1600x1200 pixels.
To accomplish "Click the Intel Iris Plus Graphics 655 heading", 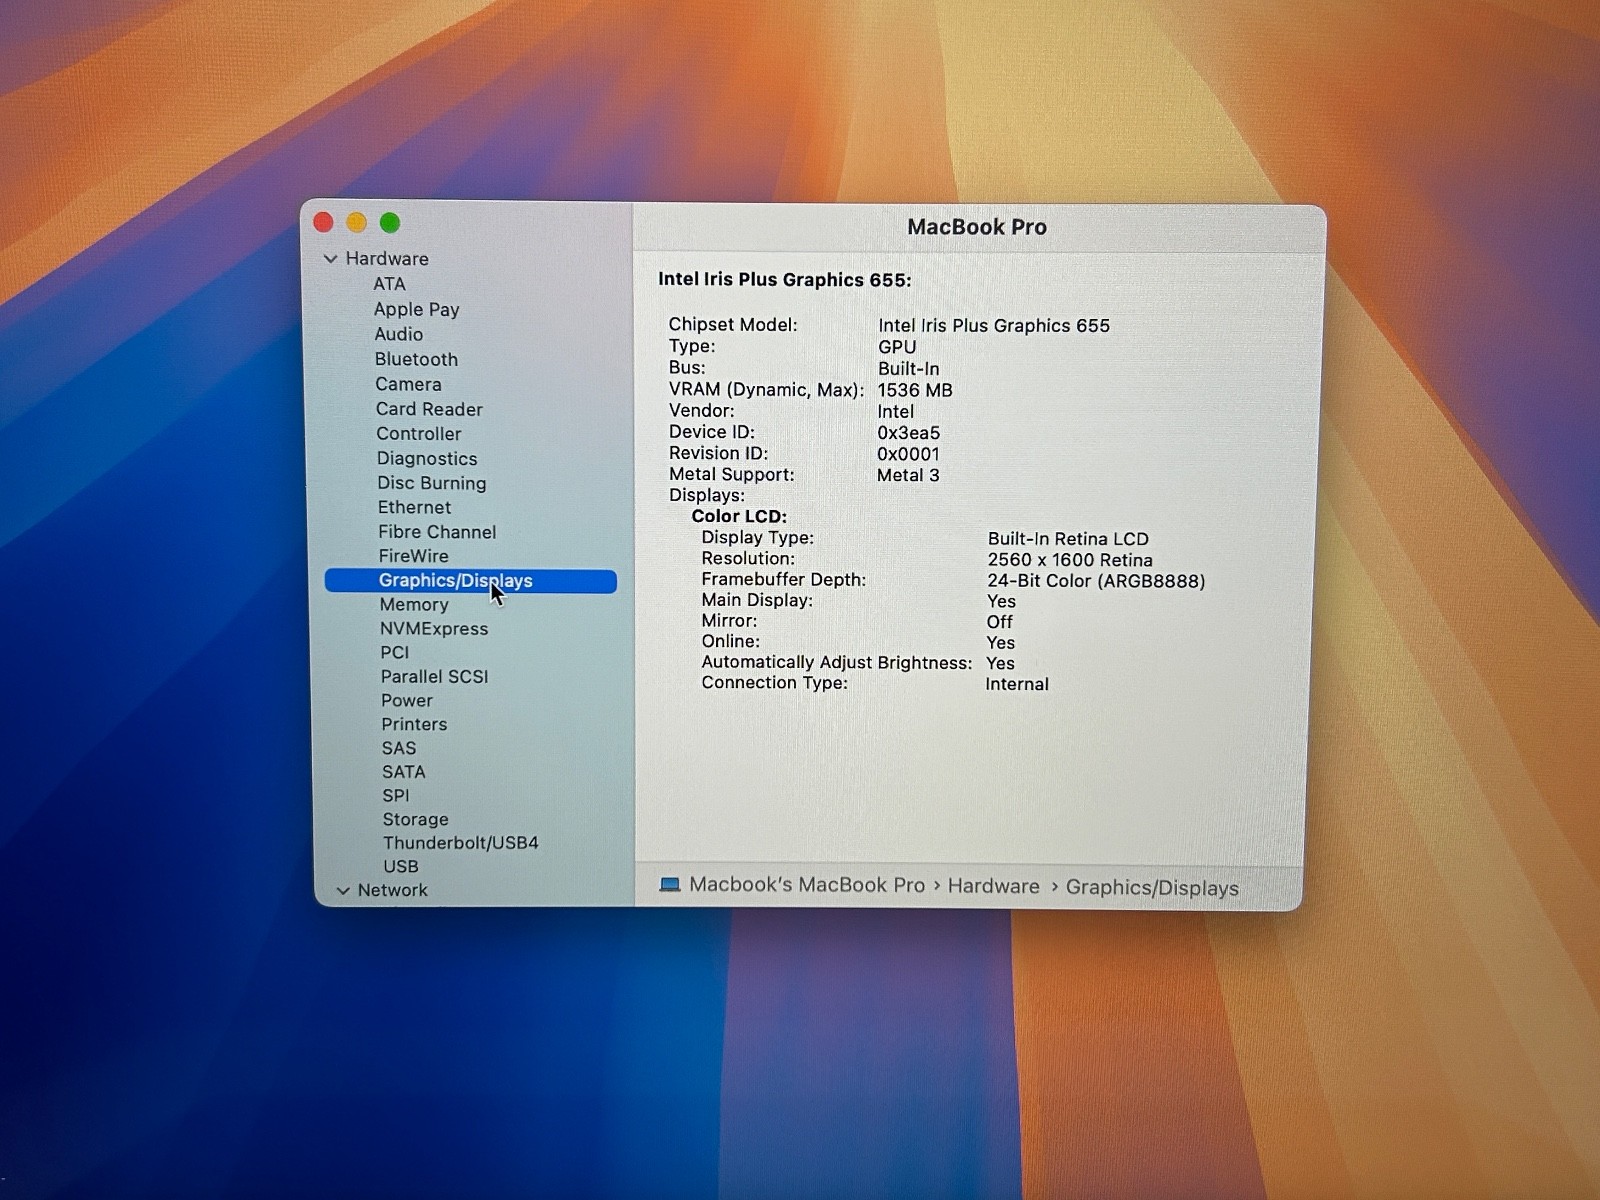I will [785, 280].
